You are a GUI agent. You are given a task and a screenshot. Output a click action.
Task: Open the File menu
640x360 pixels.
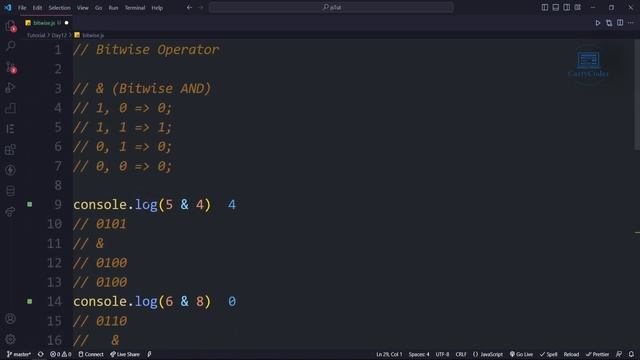click(x=22, y=8)
